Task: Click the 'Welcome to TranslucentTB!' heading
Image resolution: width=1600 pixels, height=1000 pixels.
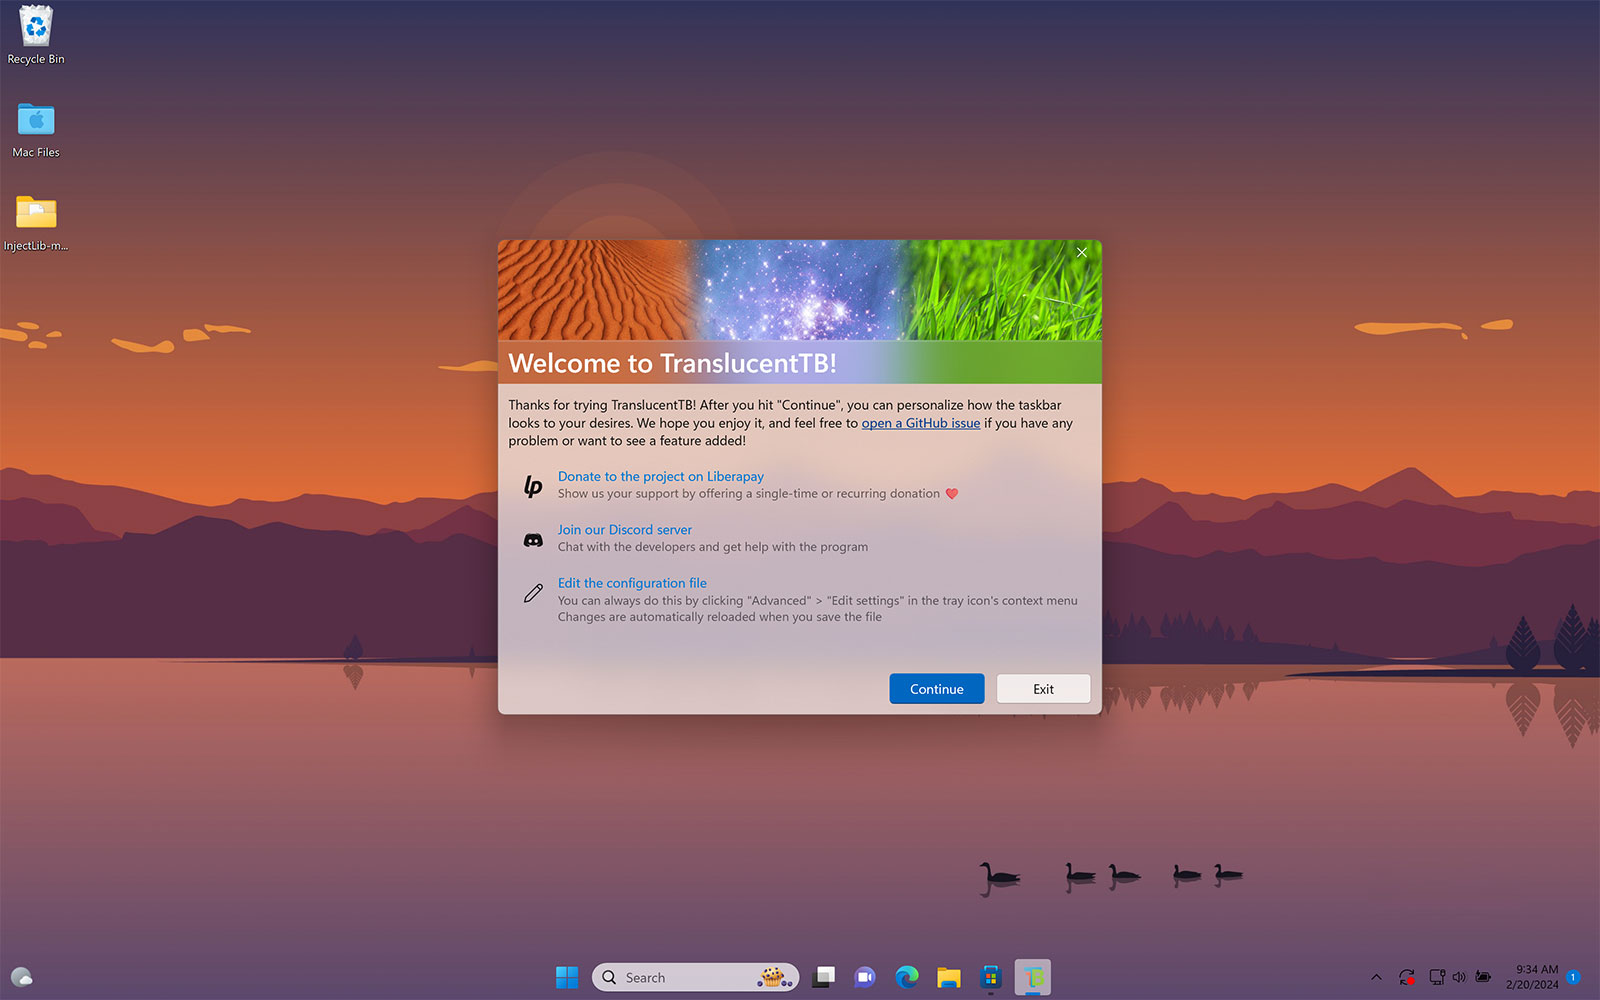Action: tap(672, 363)
